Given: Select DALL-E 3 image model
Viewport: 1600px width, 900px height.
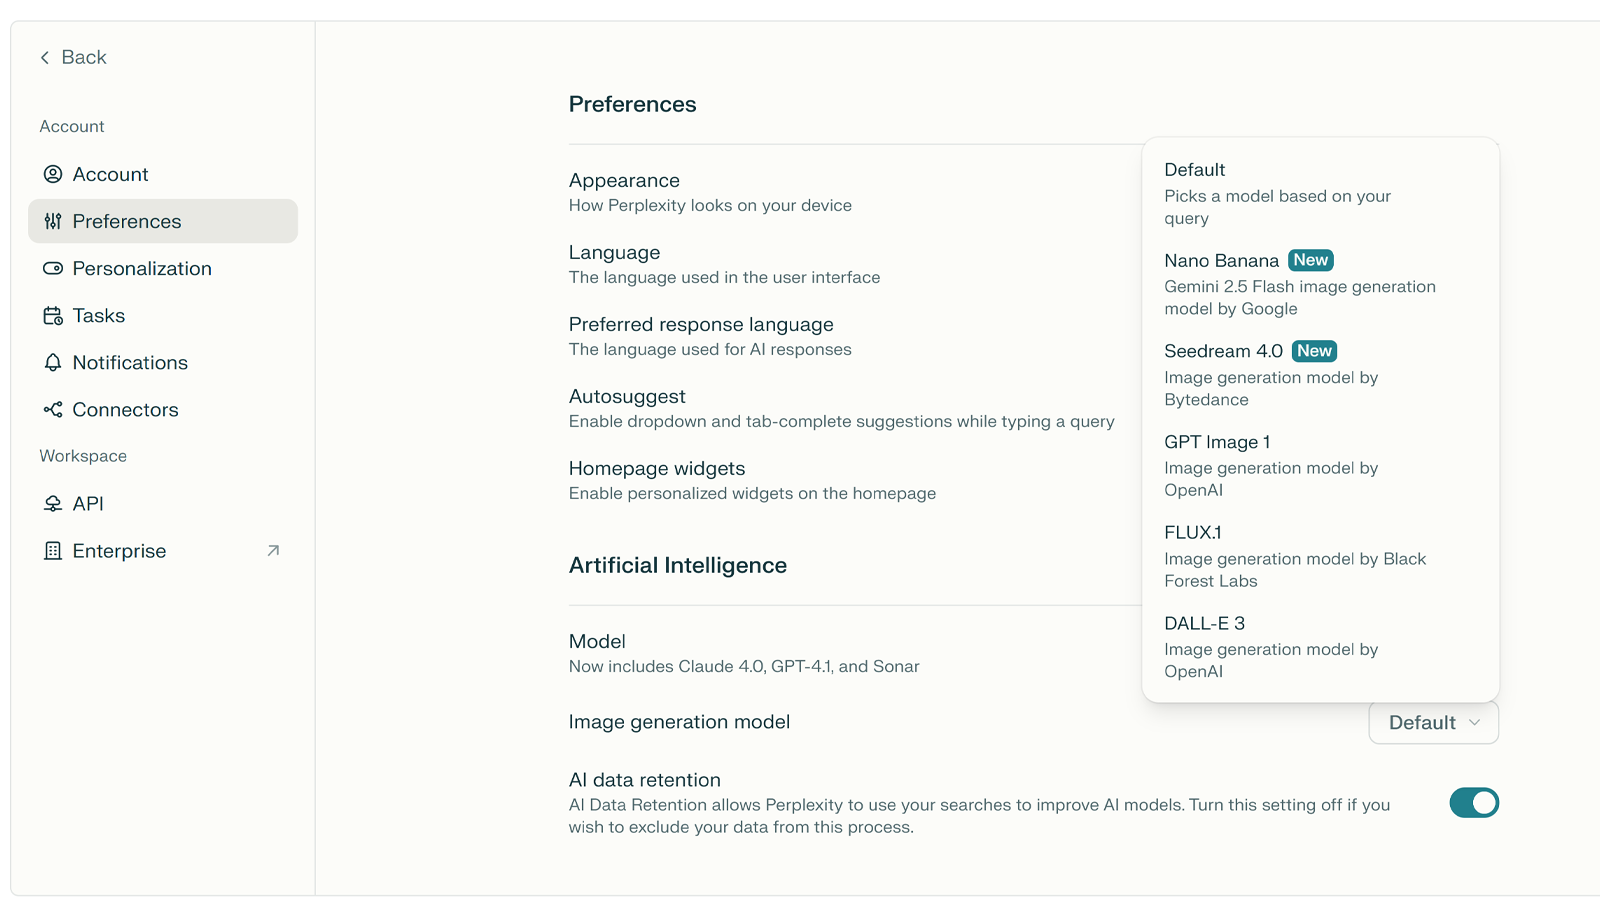Looking at the screenshot, I should click(1320, 646).
